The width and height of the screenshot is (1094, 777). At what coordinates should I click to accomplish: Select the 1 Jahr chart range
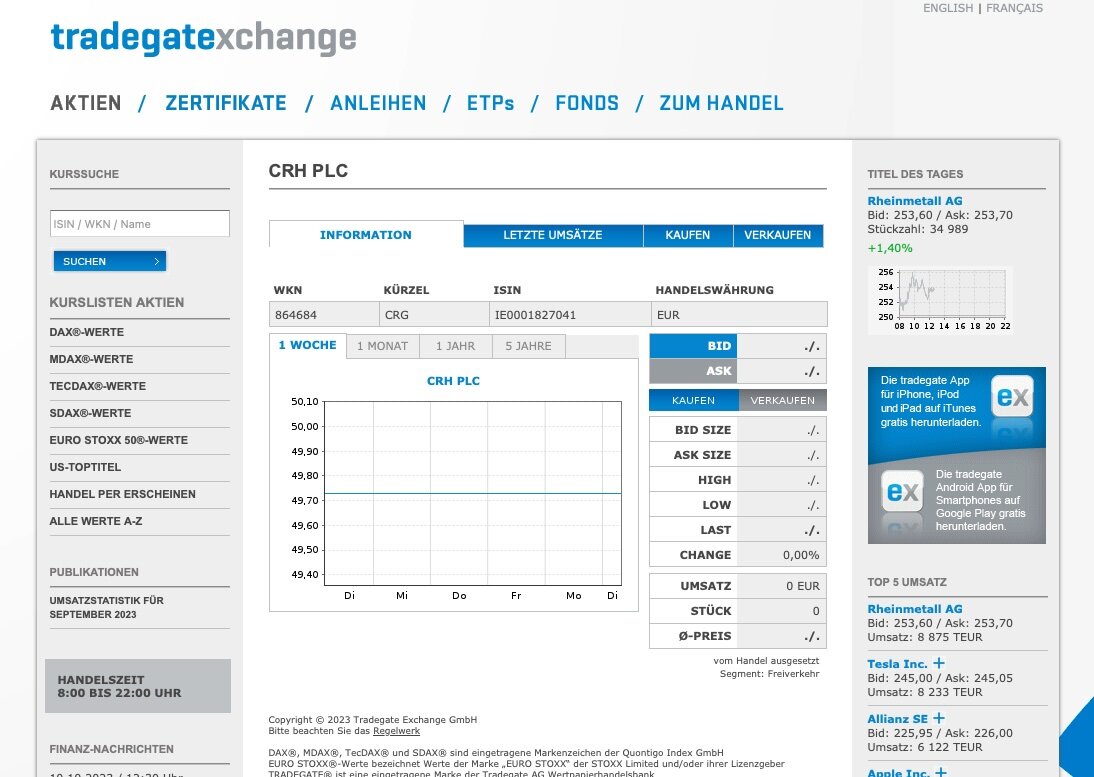click(456, 346)
